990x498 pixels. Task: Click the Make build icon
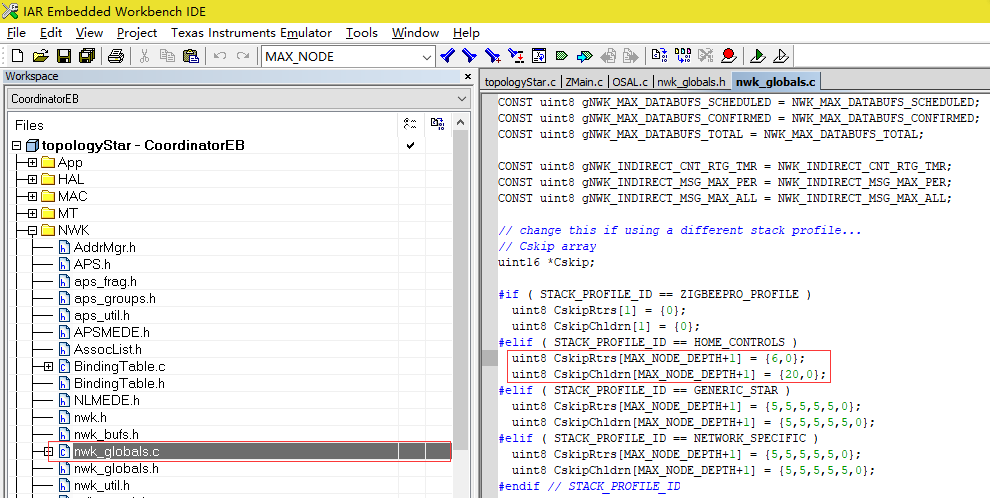(x=683, y=56)
